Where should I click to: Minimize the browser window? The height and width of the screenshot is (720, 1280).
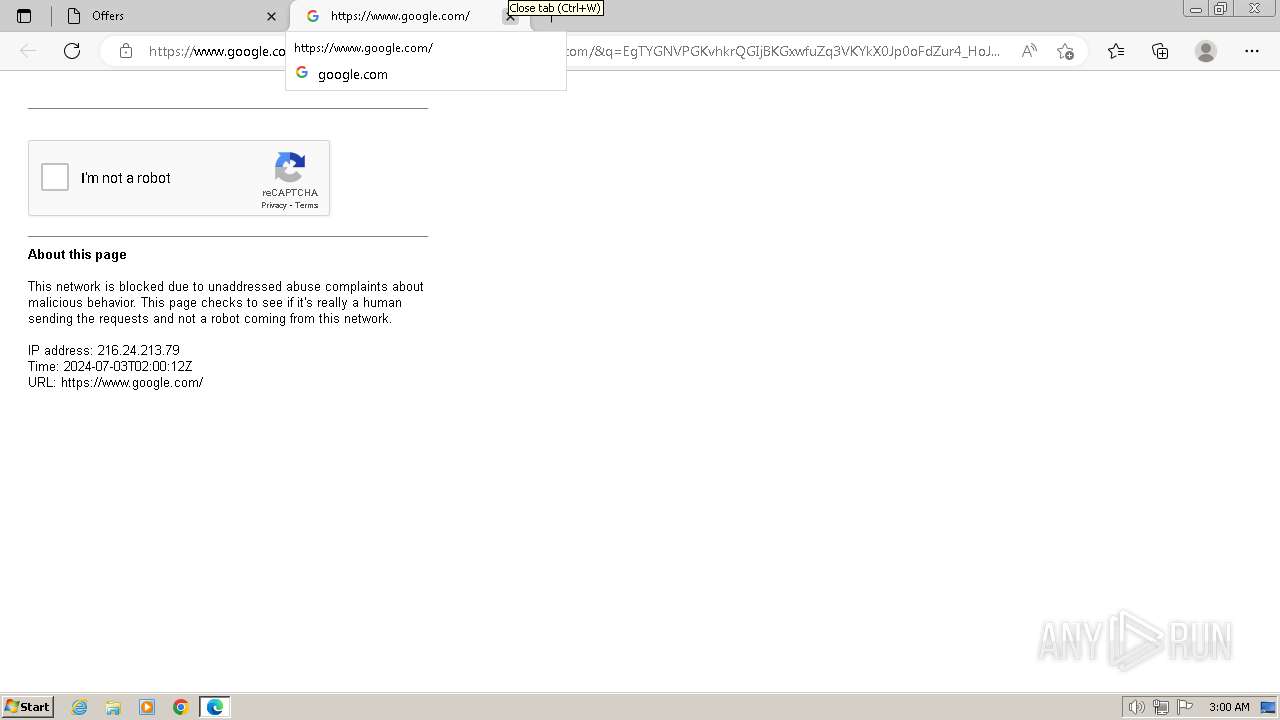(x=1195, y=9)
